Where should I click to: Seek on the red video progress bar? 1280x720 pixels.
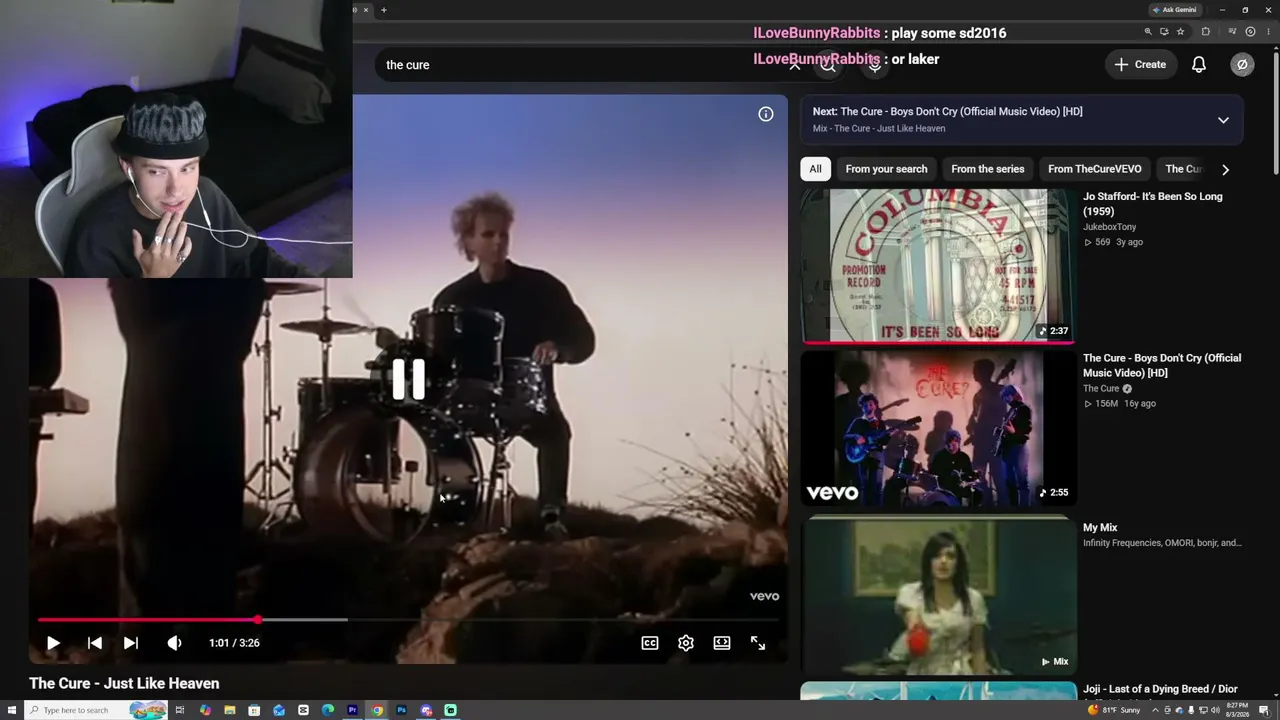(408, 620)
